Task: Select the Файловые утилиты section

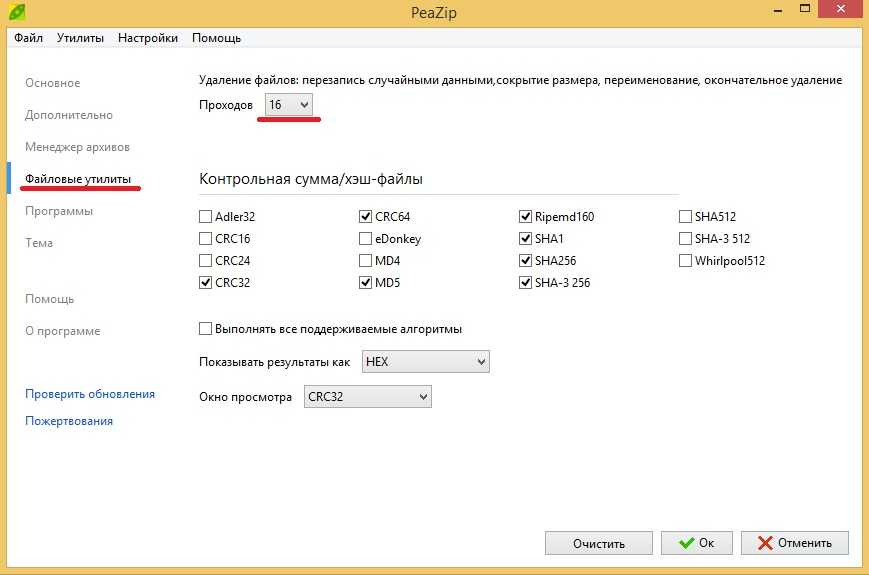Action: pos(78,179)
